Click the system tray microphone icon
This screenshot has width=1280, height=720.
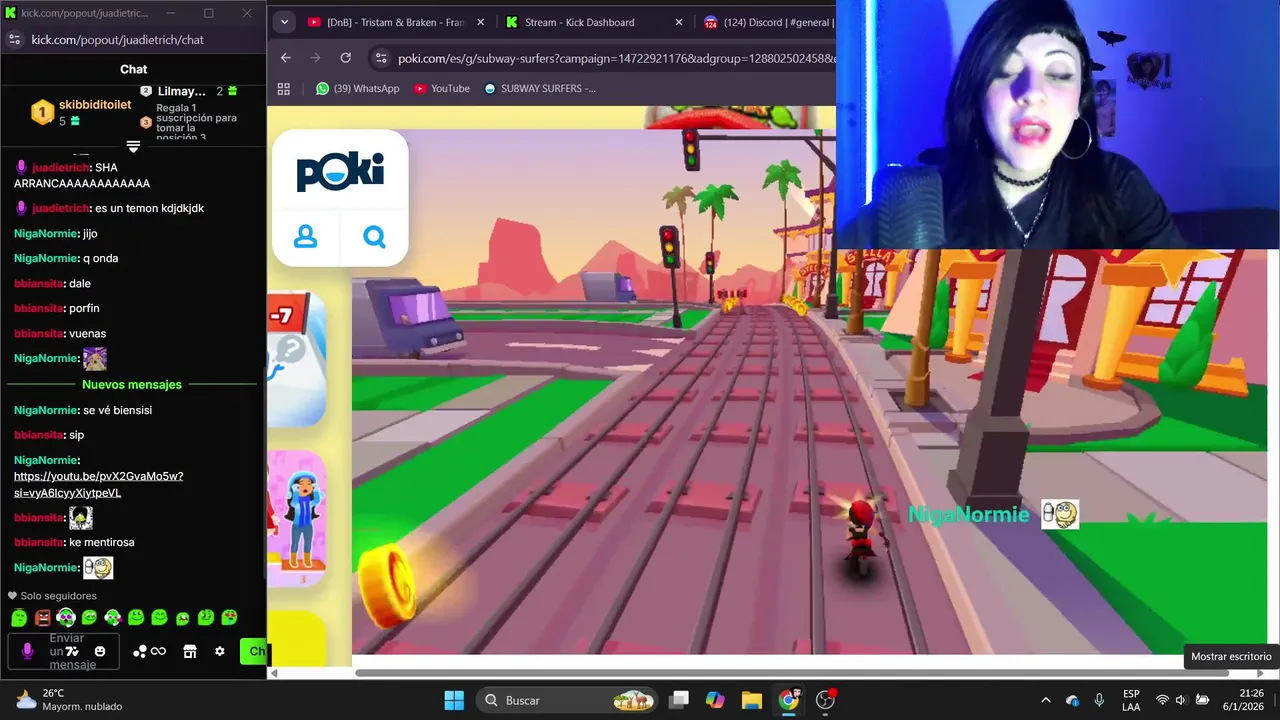point(1099,700)
